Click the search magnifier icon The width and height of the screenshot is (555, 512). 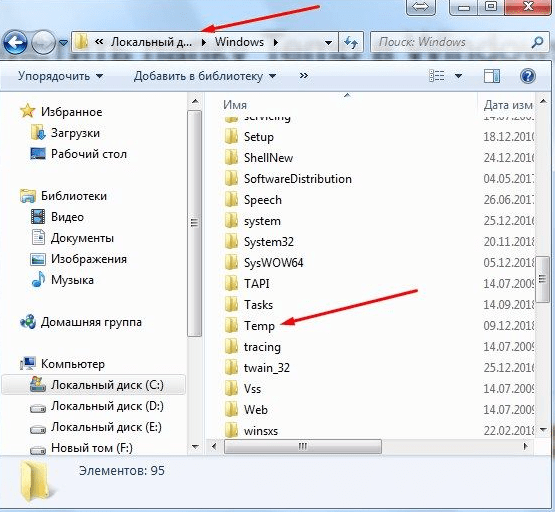(x=537, y=42)
